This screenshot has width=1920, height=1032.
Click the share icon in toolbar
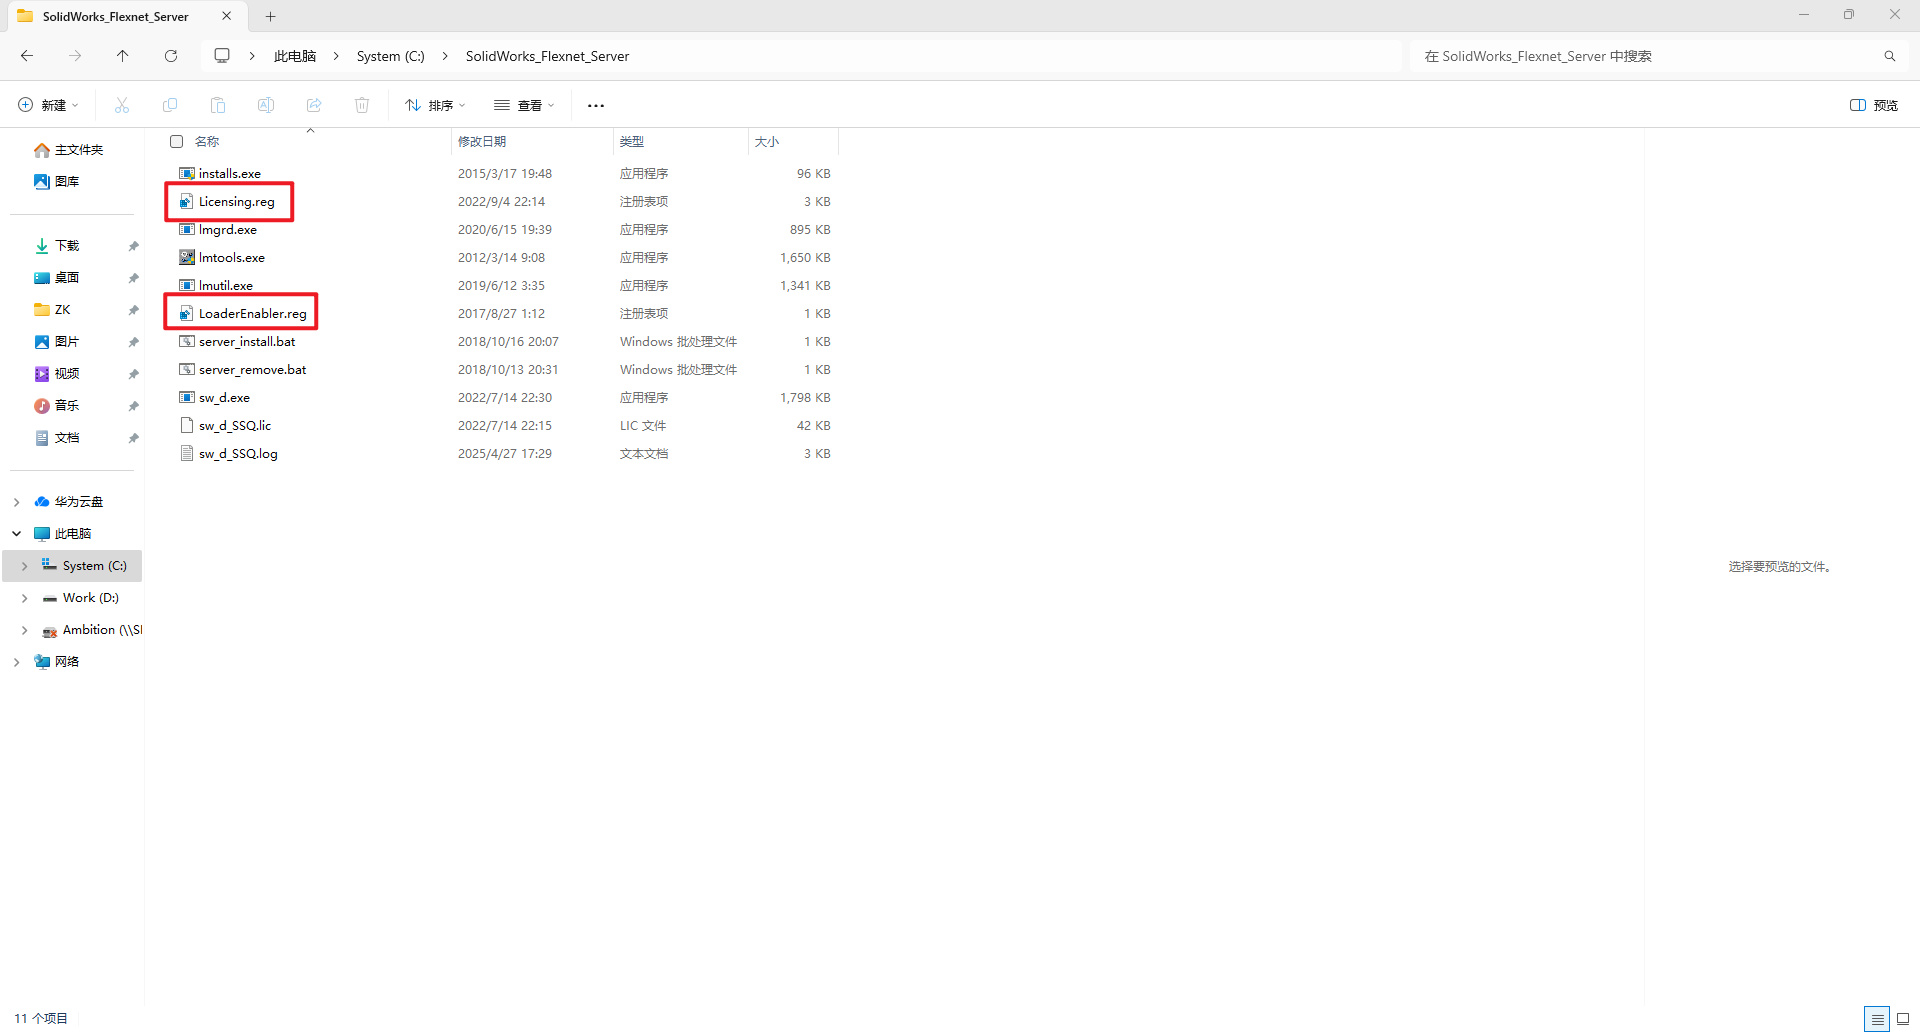(314, 105)
